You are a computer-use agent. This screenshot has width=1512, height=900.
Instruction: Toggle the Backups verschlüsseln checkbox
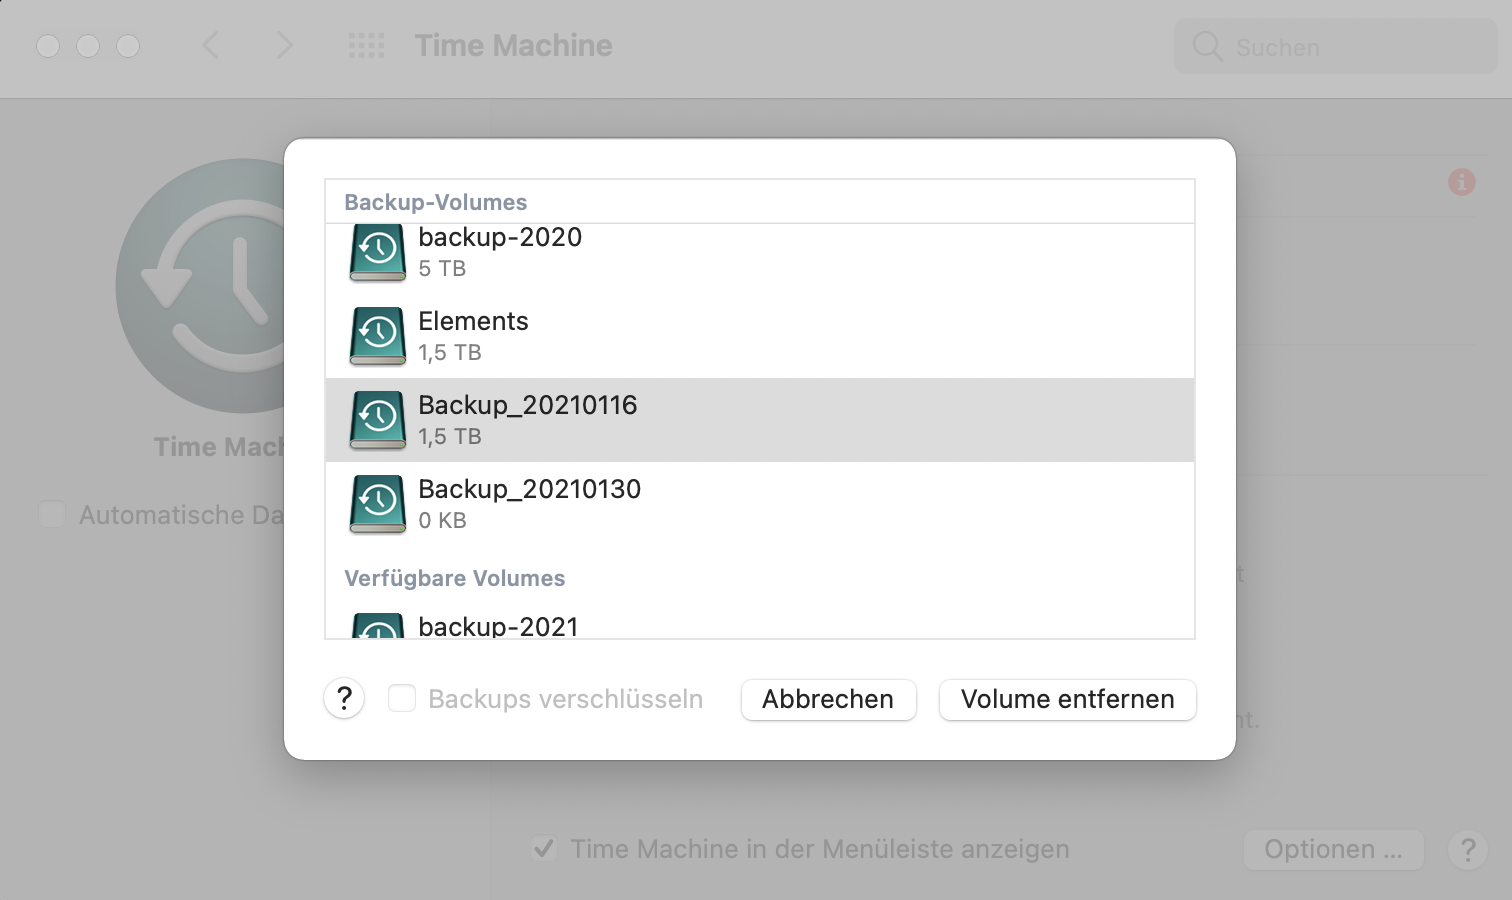(x=402, y=698)
